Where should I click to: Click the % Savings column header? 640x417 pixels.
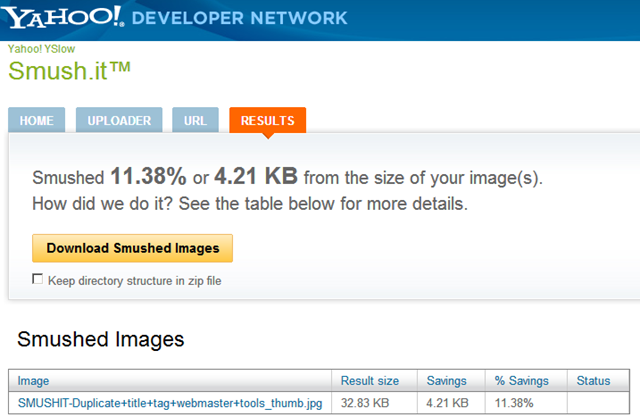coord(526,381)
